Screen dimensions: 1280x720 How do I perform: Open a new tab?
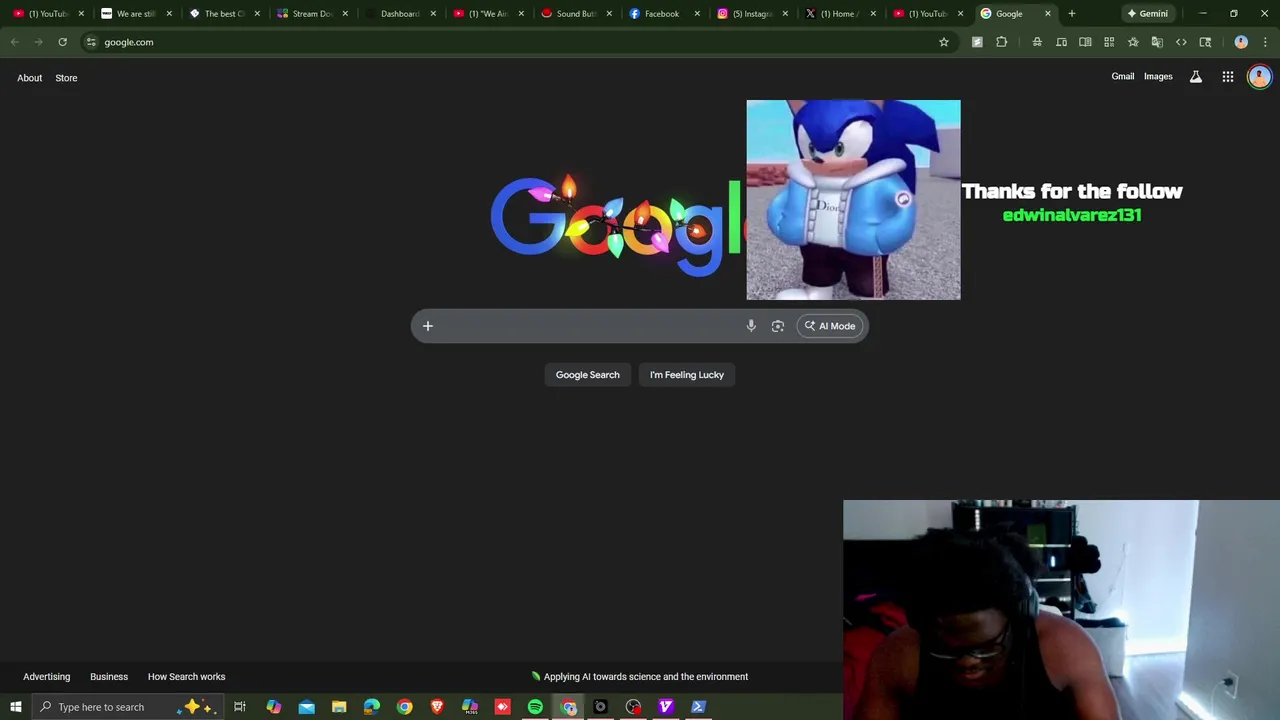coord(1072,14)
